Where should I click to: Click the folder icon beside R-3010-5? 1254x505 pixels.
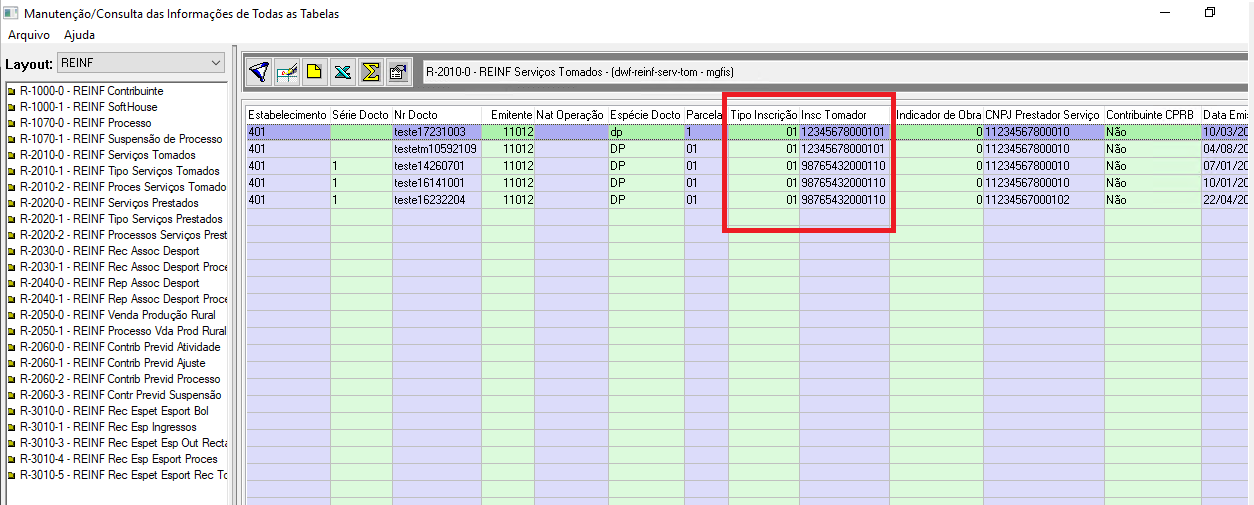11,475
